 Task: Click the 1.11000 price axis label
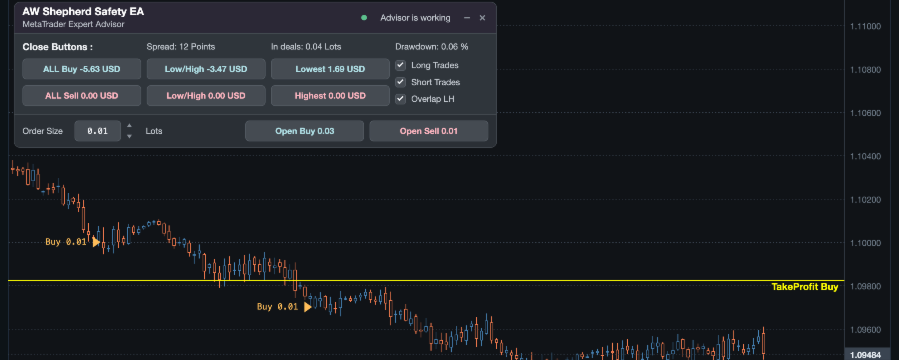tap(865, 26)
